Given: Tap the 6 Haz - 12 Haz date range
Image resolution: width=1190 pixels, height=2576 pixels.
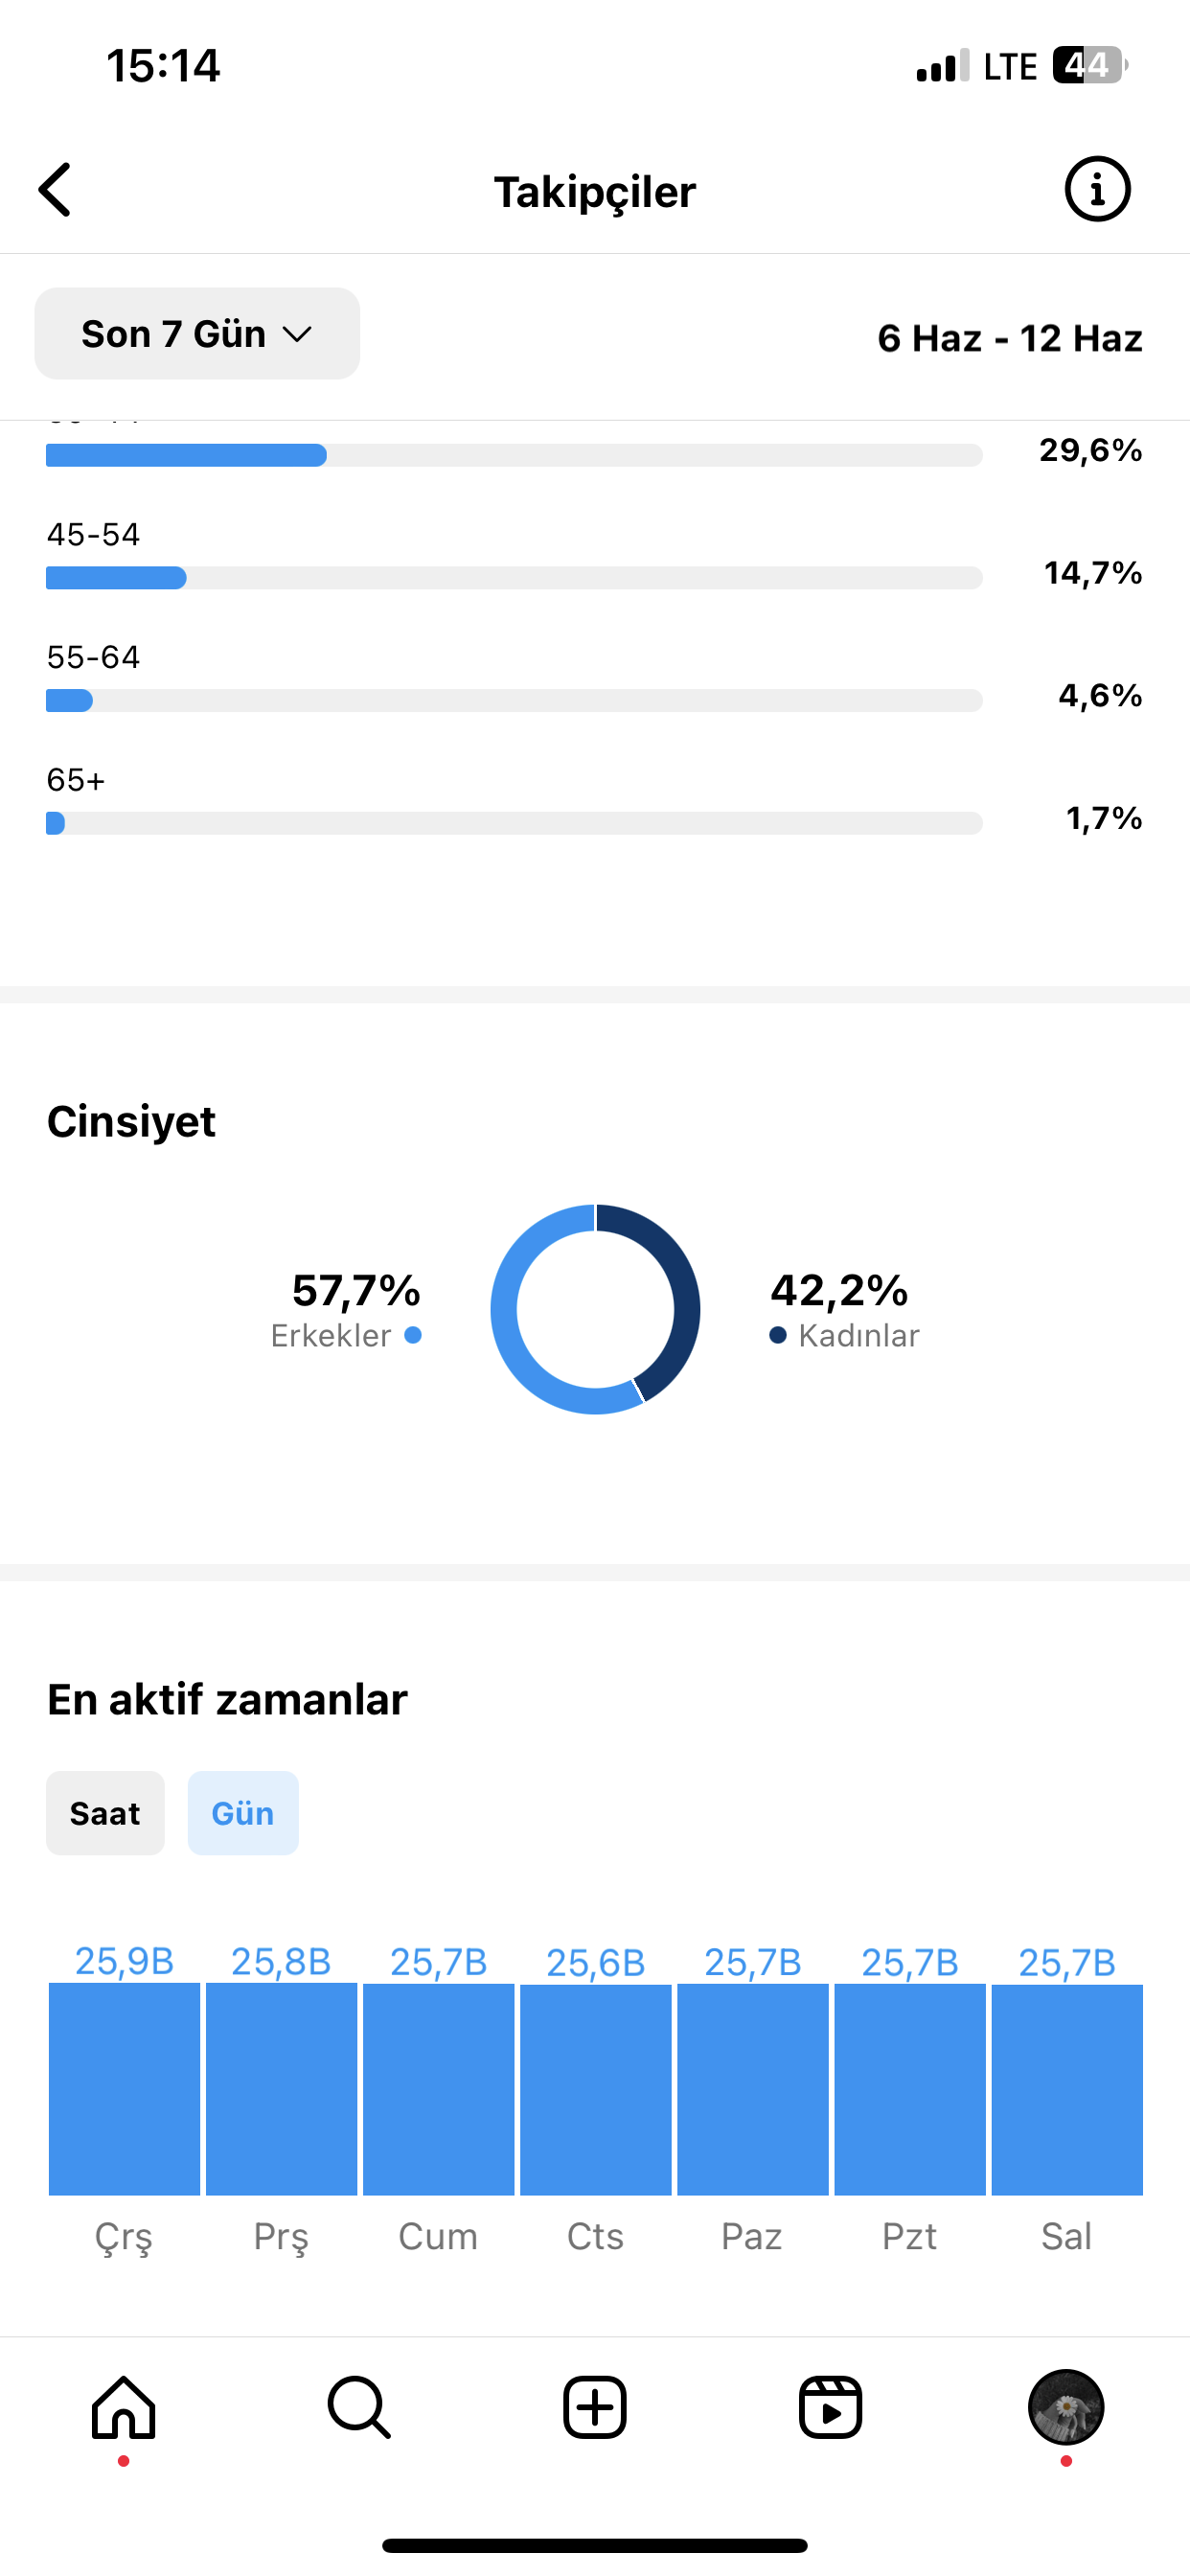Looking at the screenshot, I should (x=1010, y=338).
